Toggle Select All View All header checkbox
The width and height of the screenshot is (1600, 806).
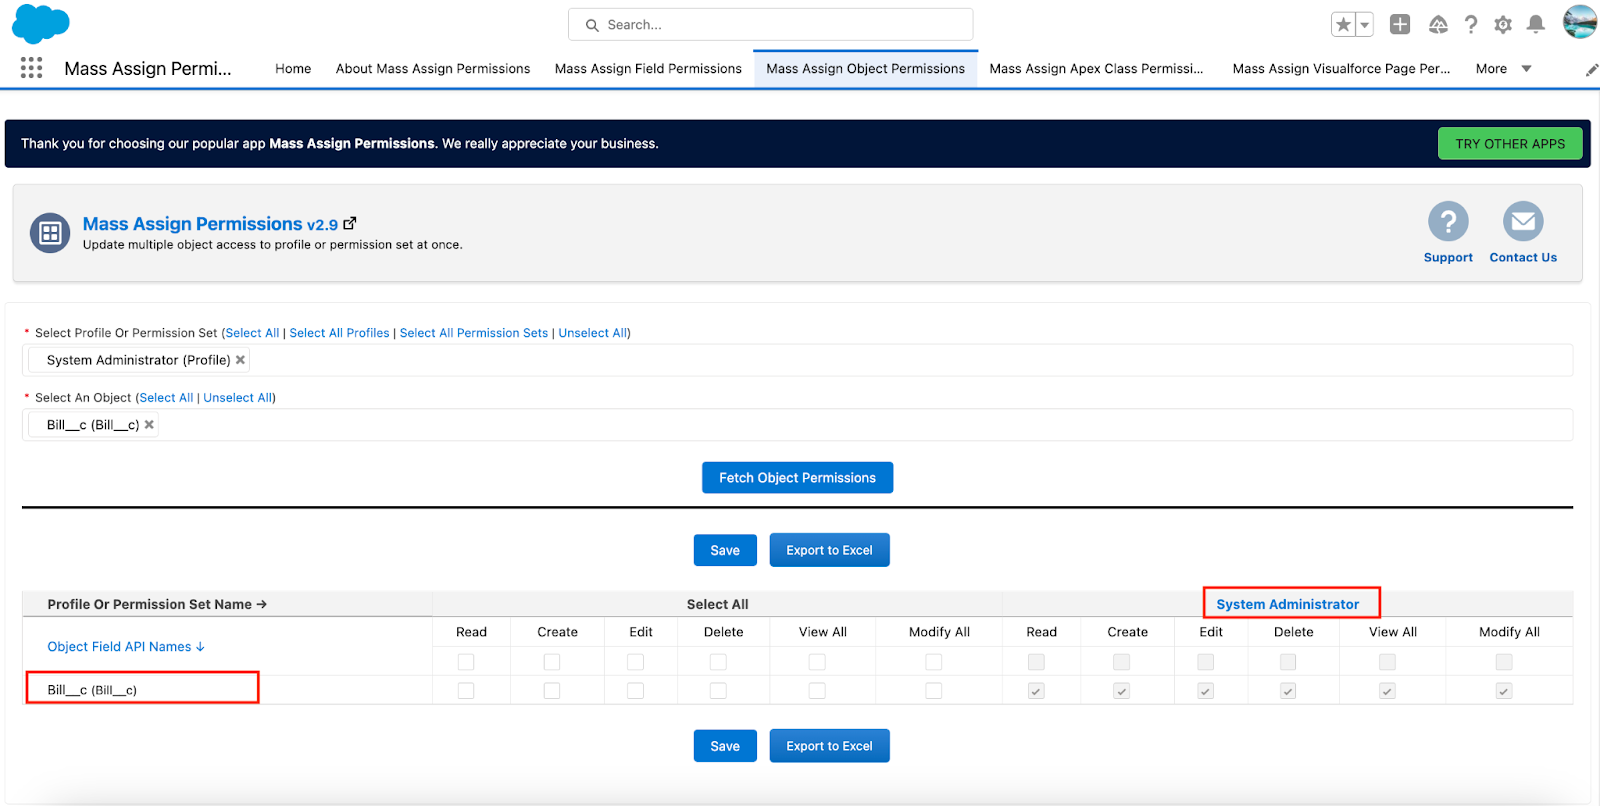pos(817,662)
